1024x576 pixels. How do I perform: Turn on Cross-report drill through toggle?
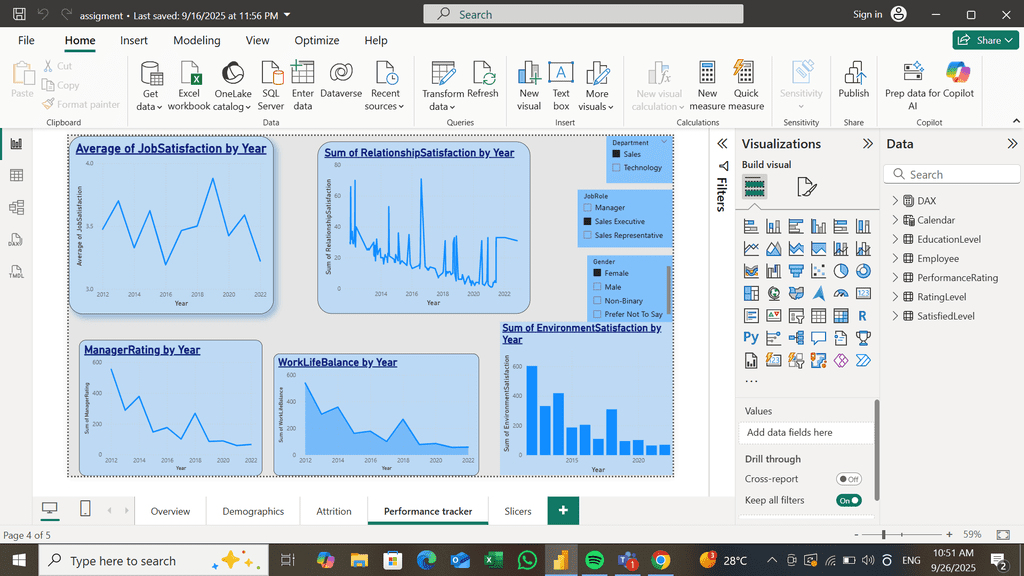pyautogui.click(x=848, y=479)
